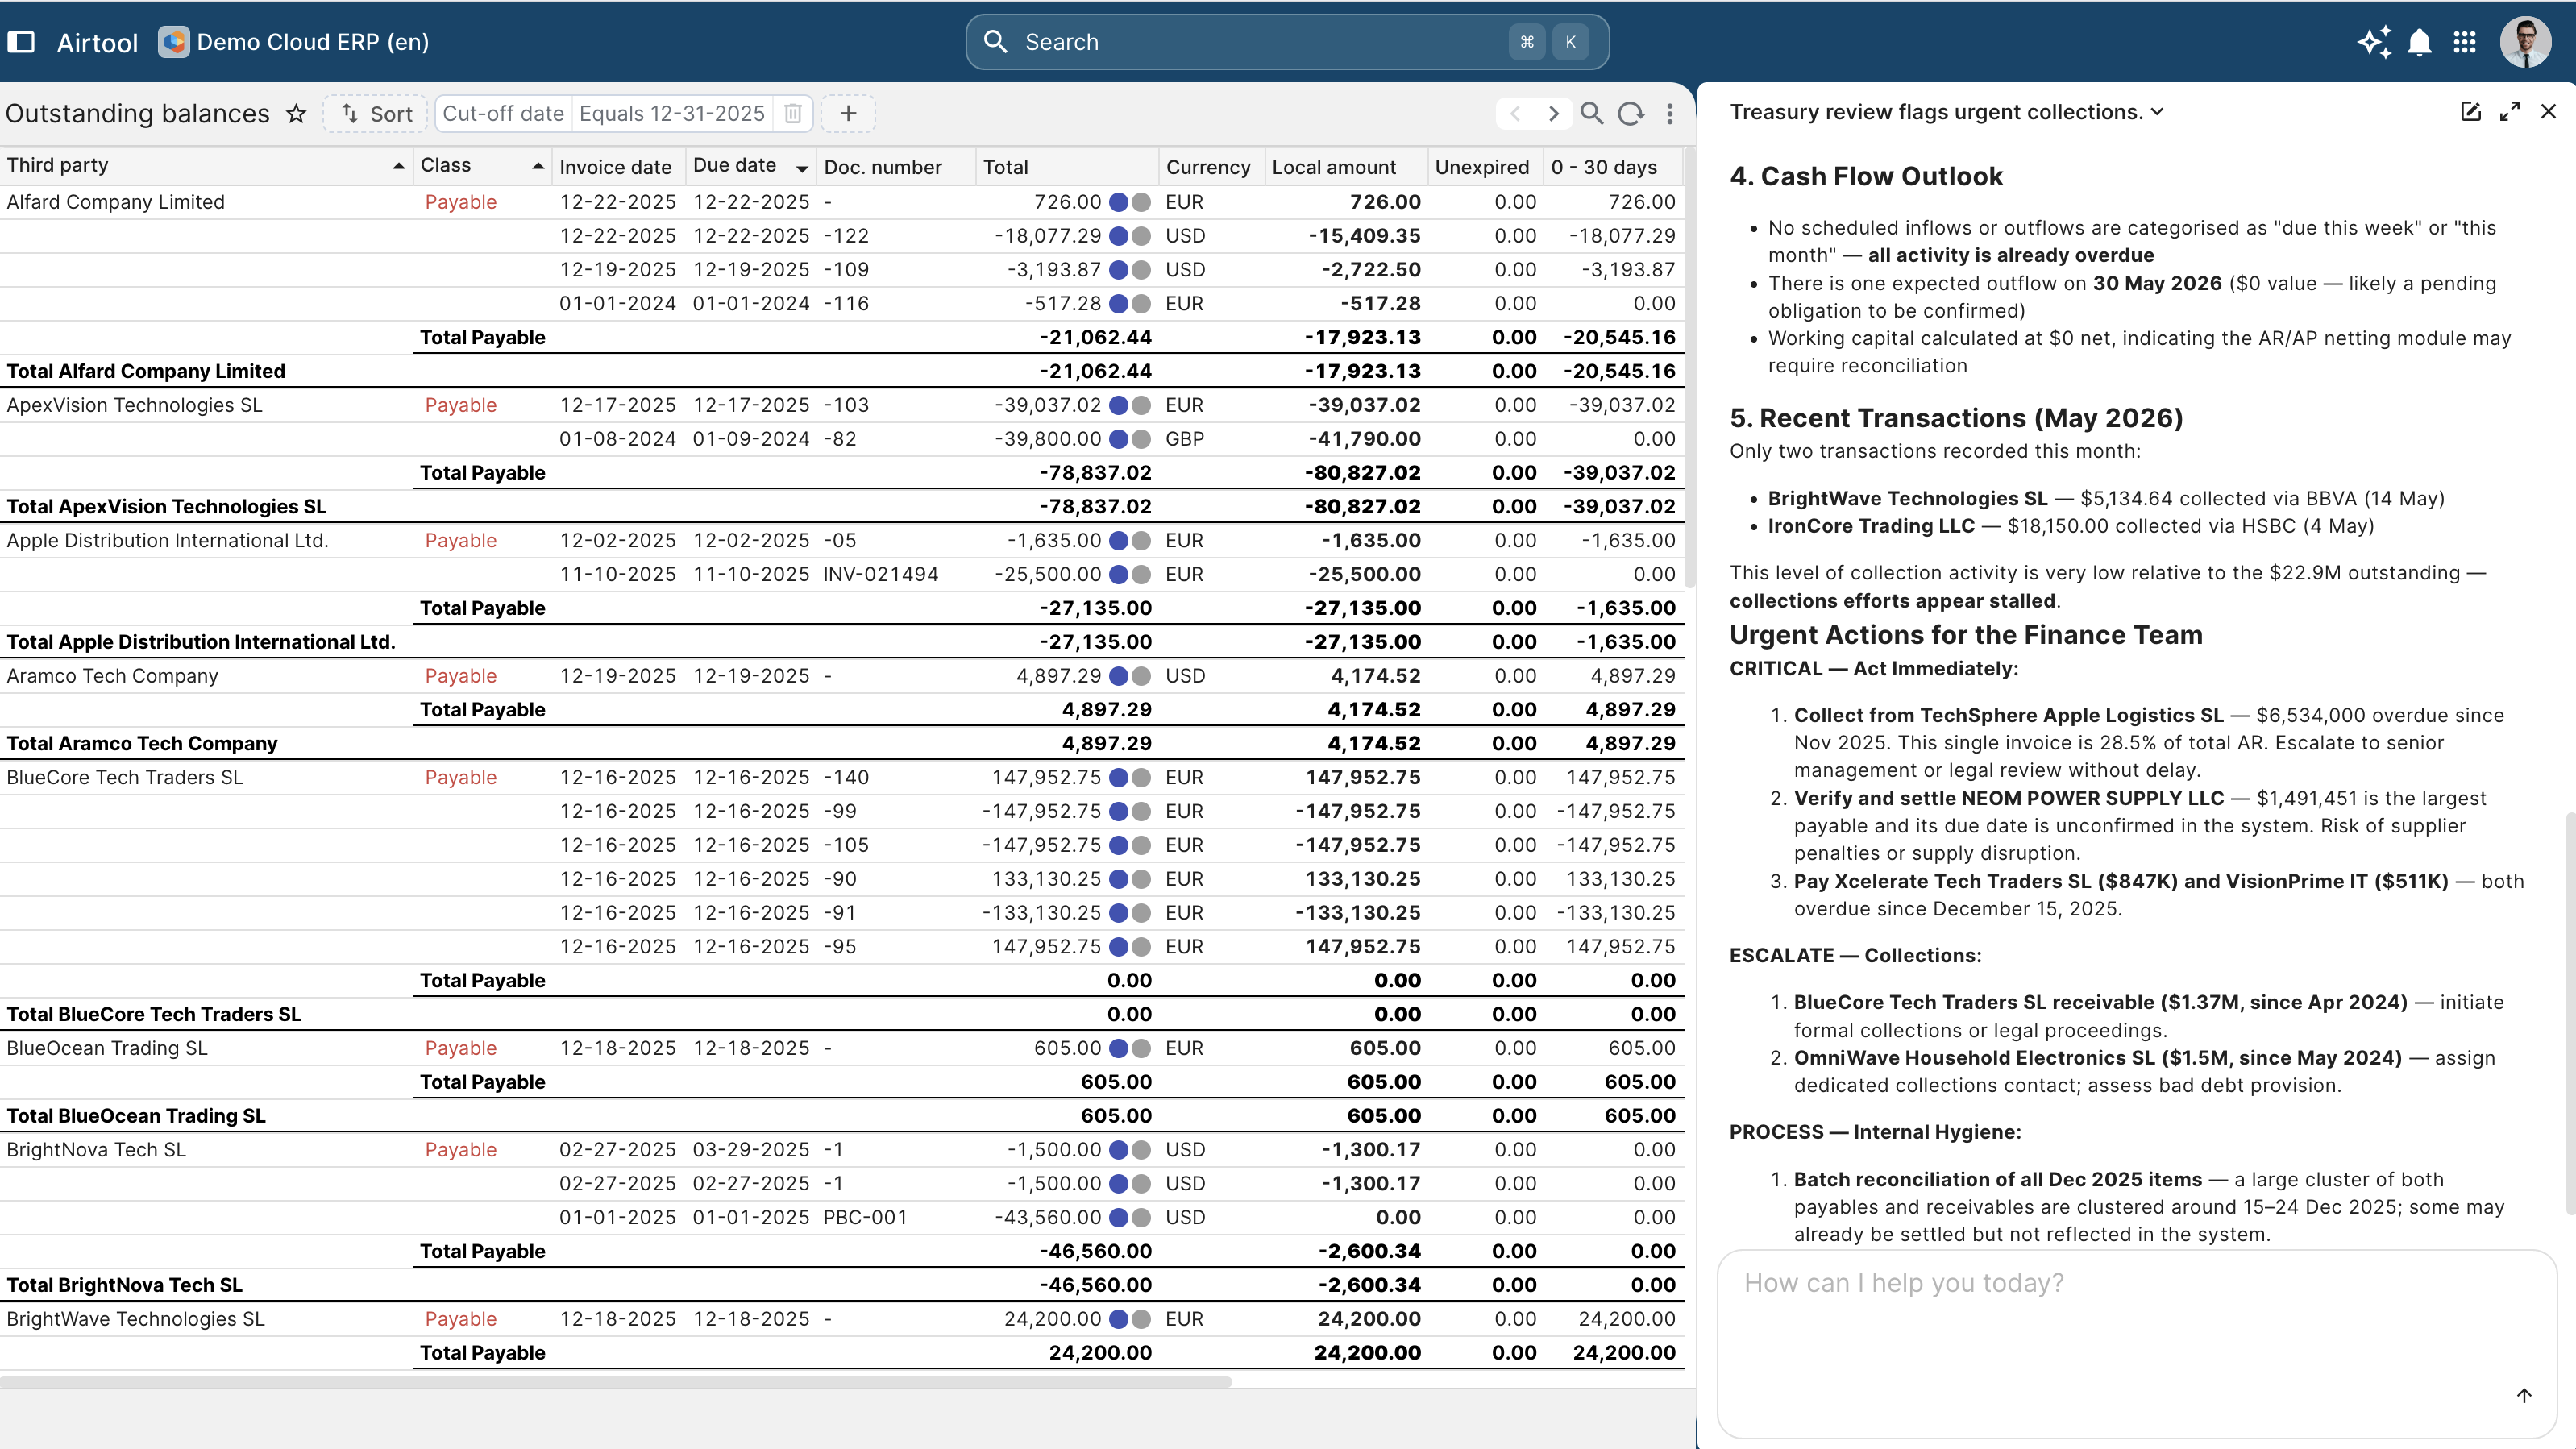Viewport: 2576px width, 1449px height.
Task: Delete the Cut-off date filter
Action: (x=793, y=113)
